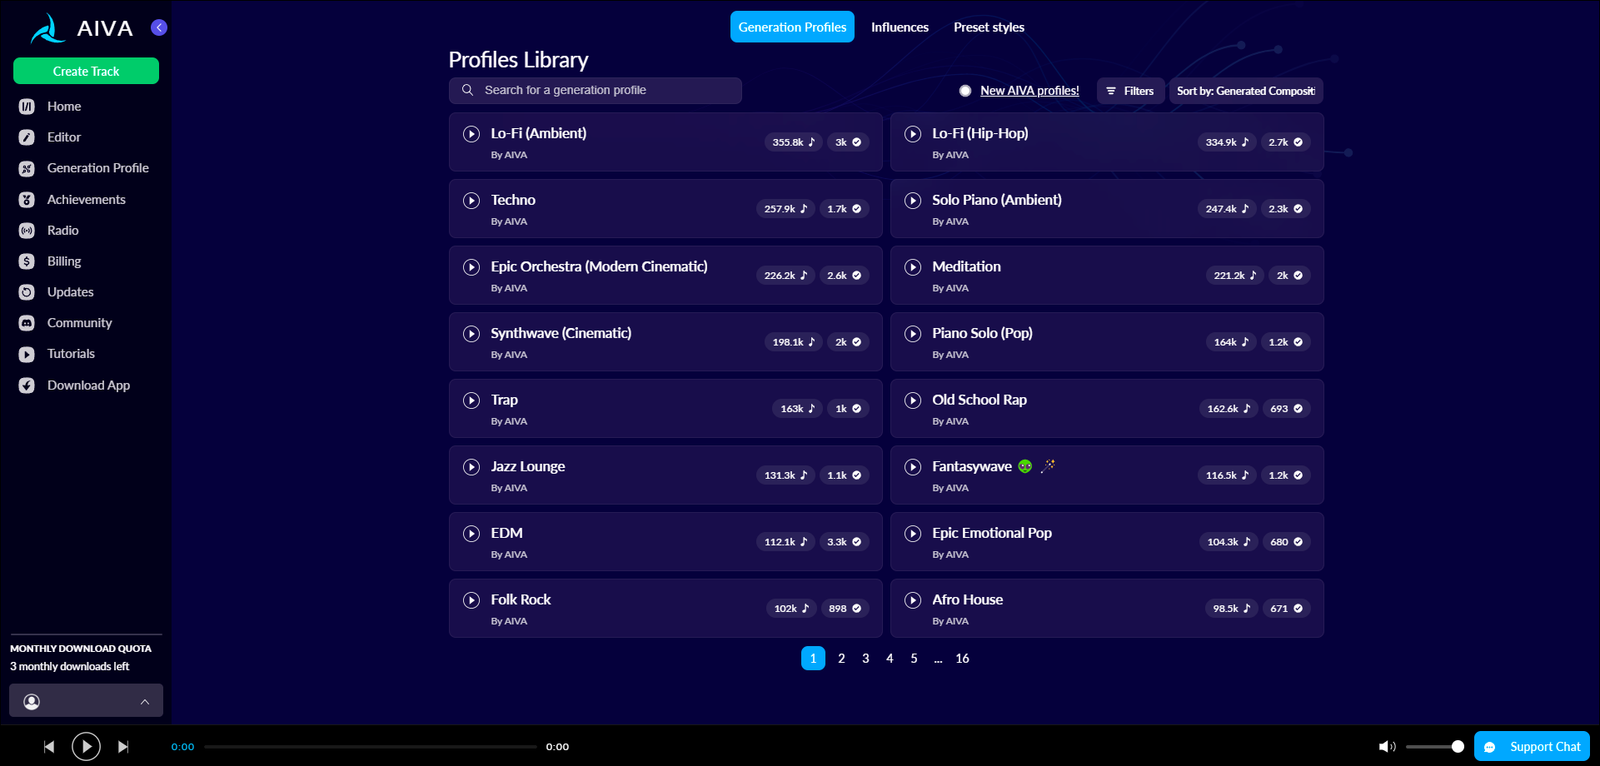
Task: Click Download App in sidebar
Action: (88, 385)
